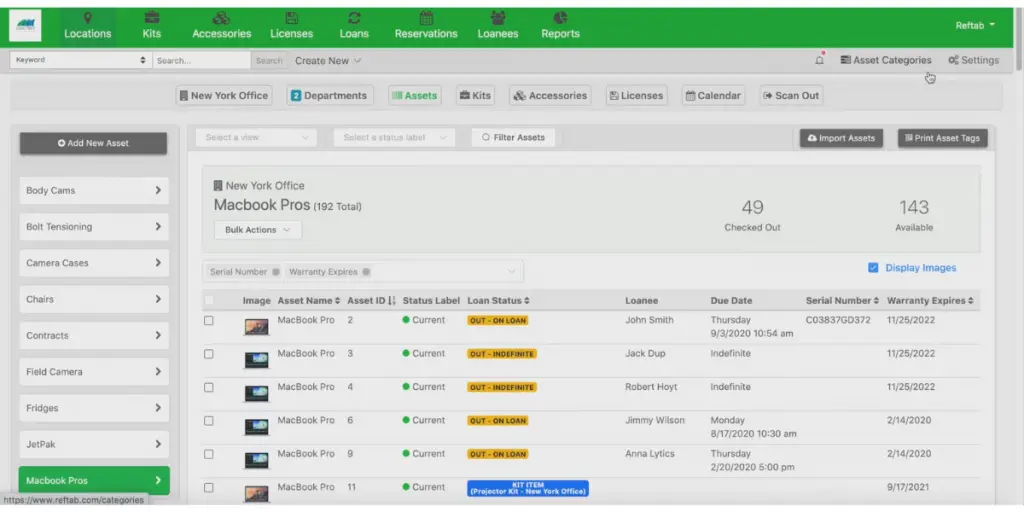Click the Import Assets button
Viewport: 1024px width, 512px height.
841,138
